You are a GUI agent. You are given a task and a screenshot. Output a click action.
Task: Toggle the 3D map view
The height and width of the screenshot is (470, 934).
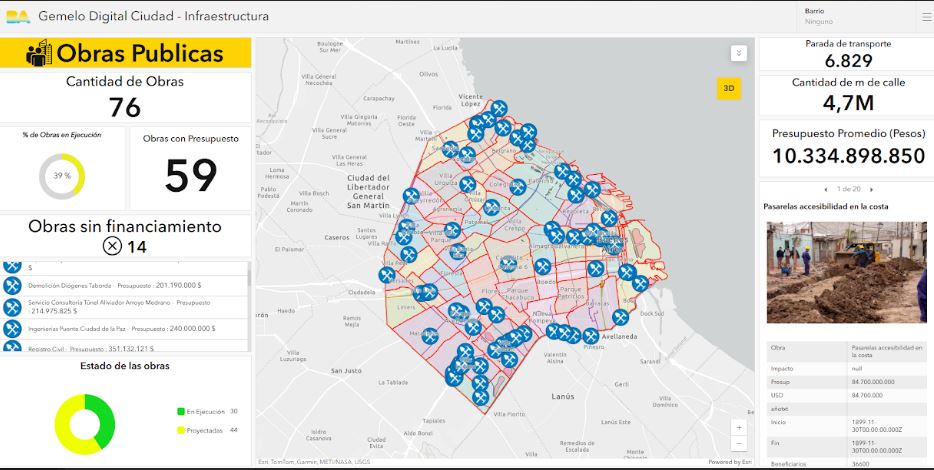point(729,88)
